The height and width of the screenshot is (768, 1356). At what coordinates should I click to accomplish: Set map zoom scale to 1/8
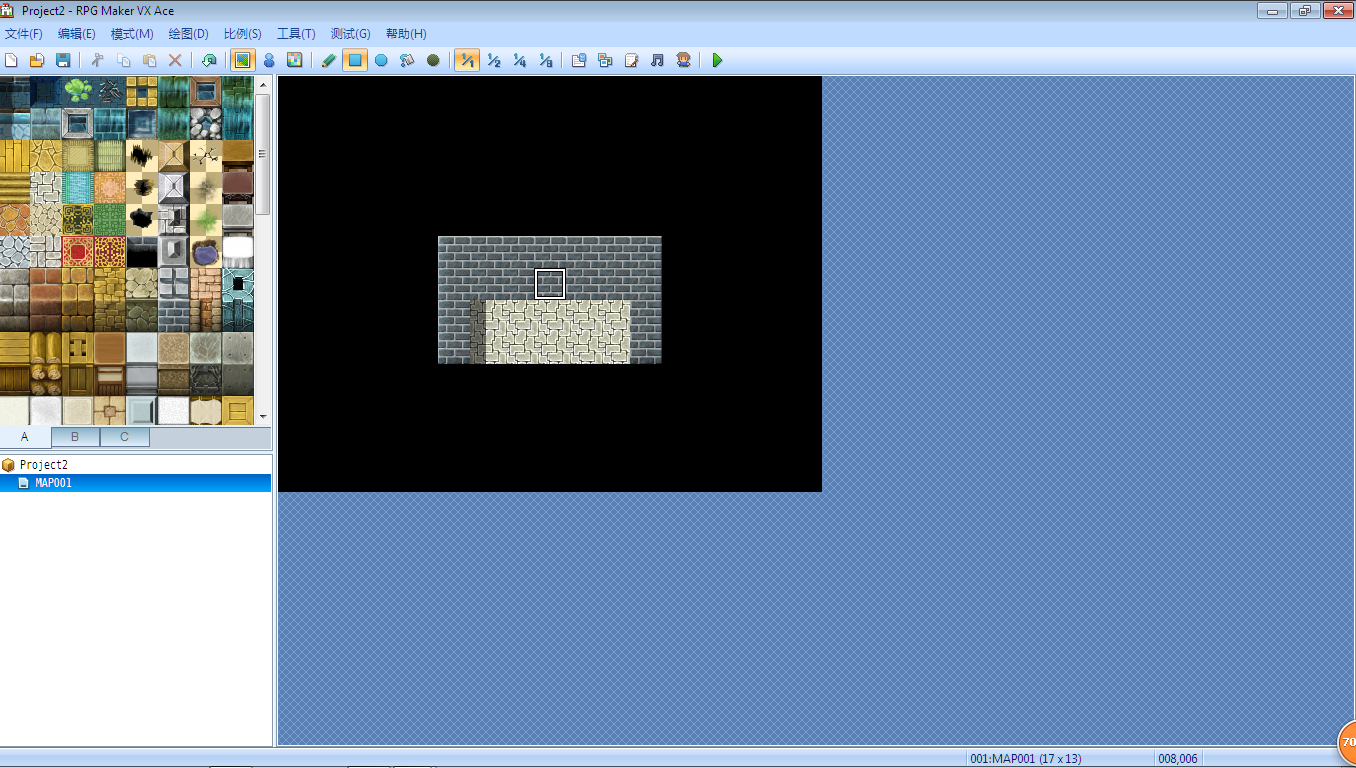pos(546,60)
